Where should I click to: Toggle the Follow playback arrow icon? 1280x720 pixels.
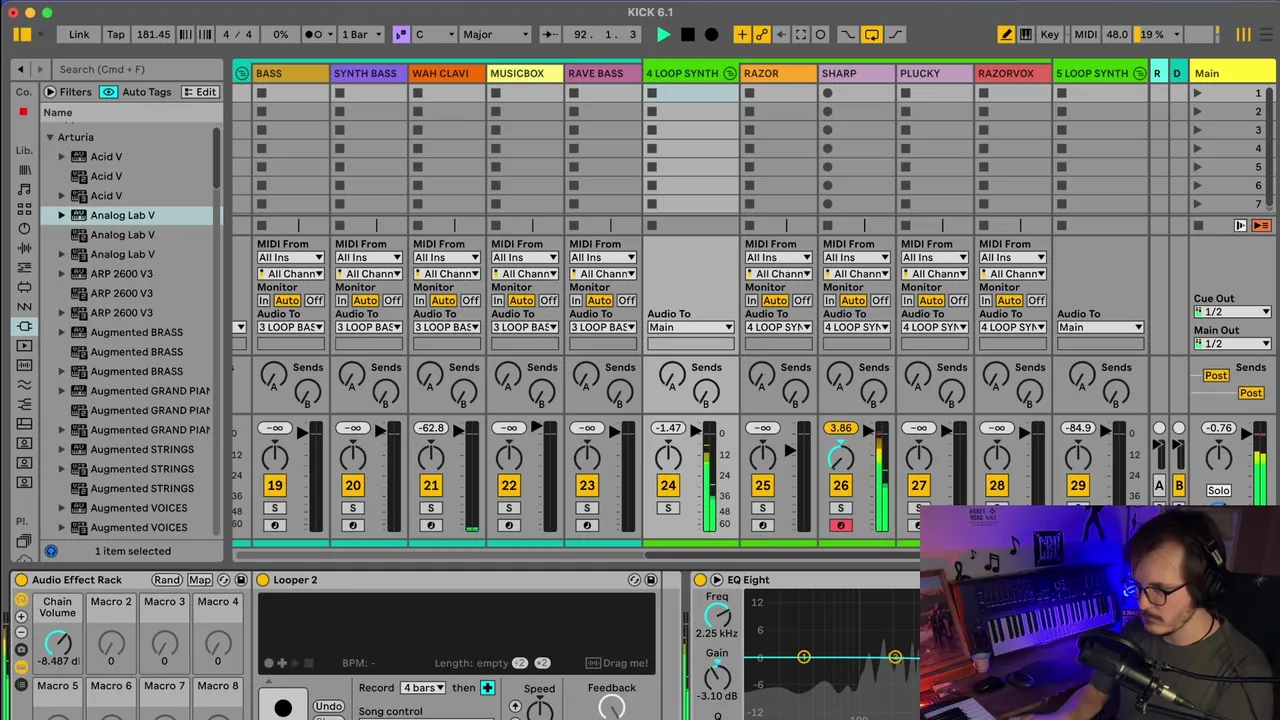550,34
